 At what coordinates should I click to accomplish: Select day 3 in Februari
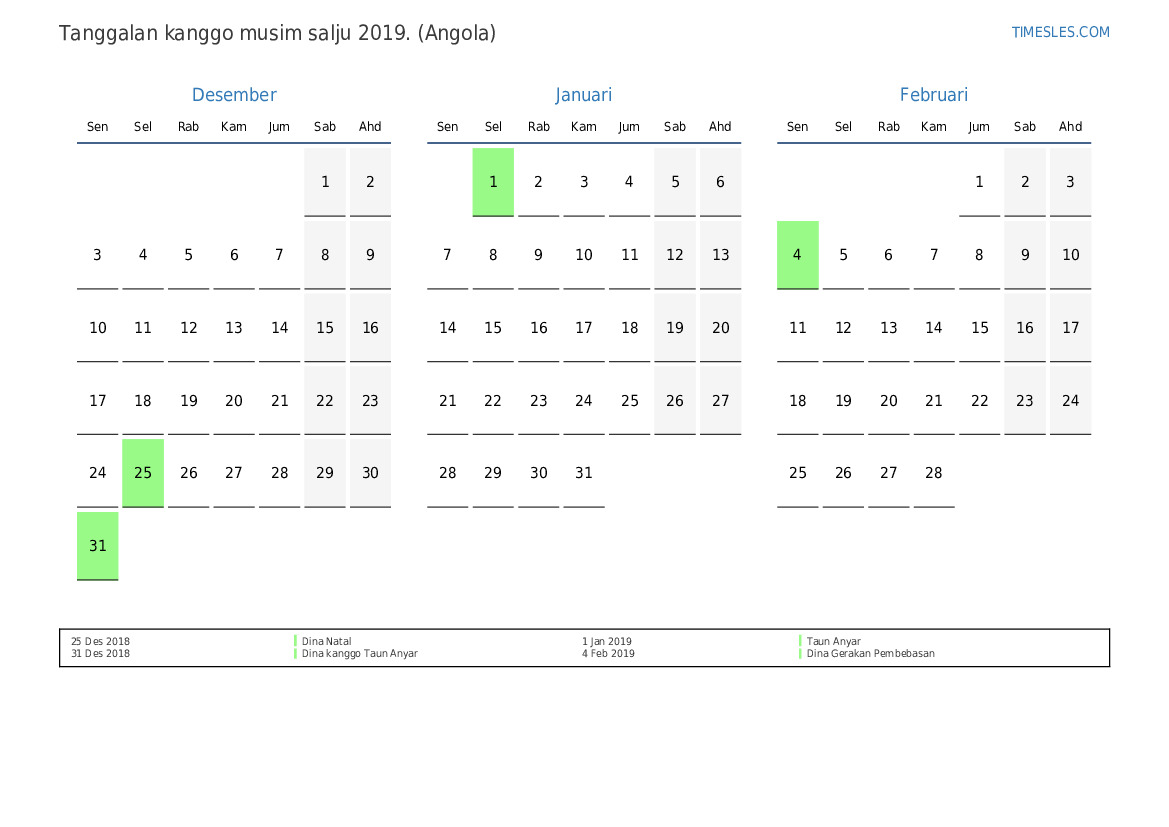[1071, 182]
